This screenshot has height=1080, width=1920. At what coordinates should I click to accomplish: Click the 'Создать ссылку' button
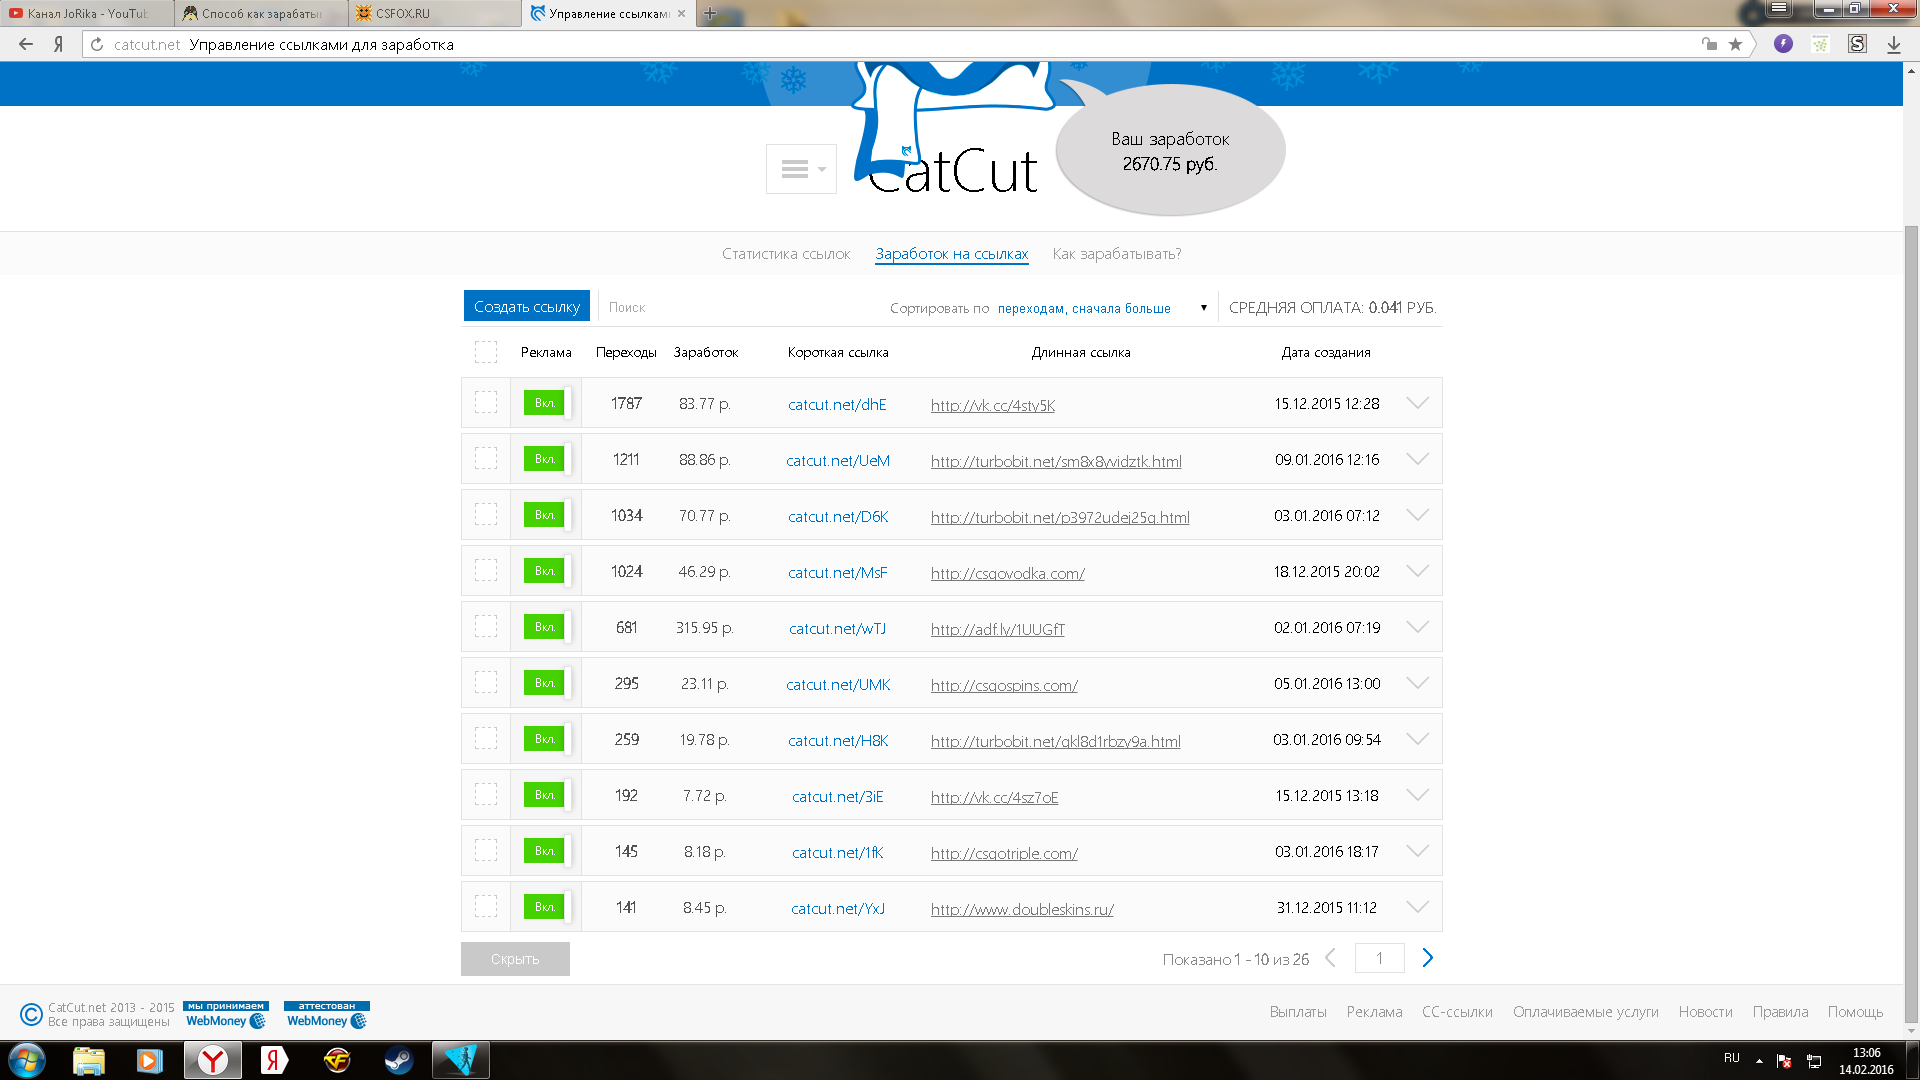click(x=527, y=306)
